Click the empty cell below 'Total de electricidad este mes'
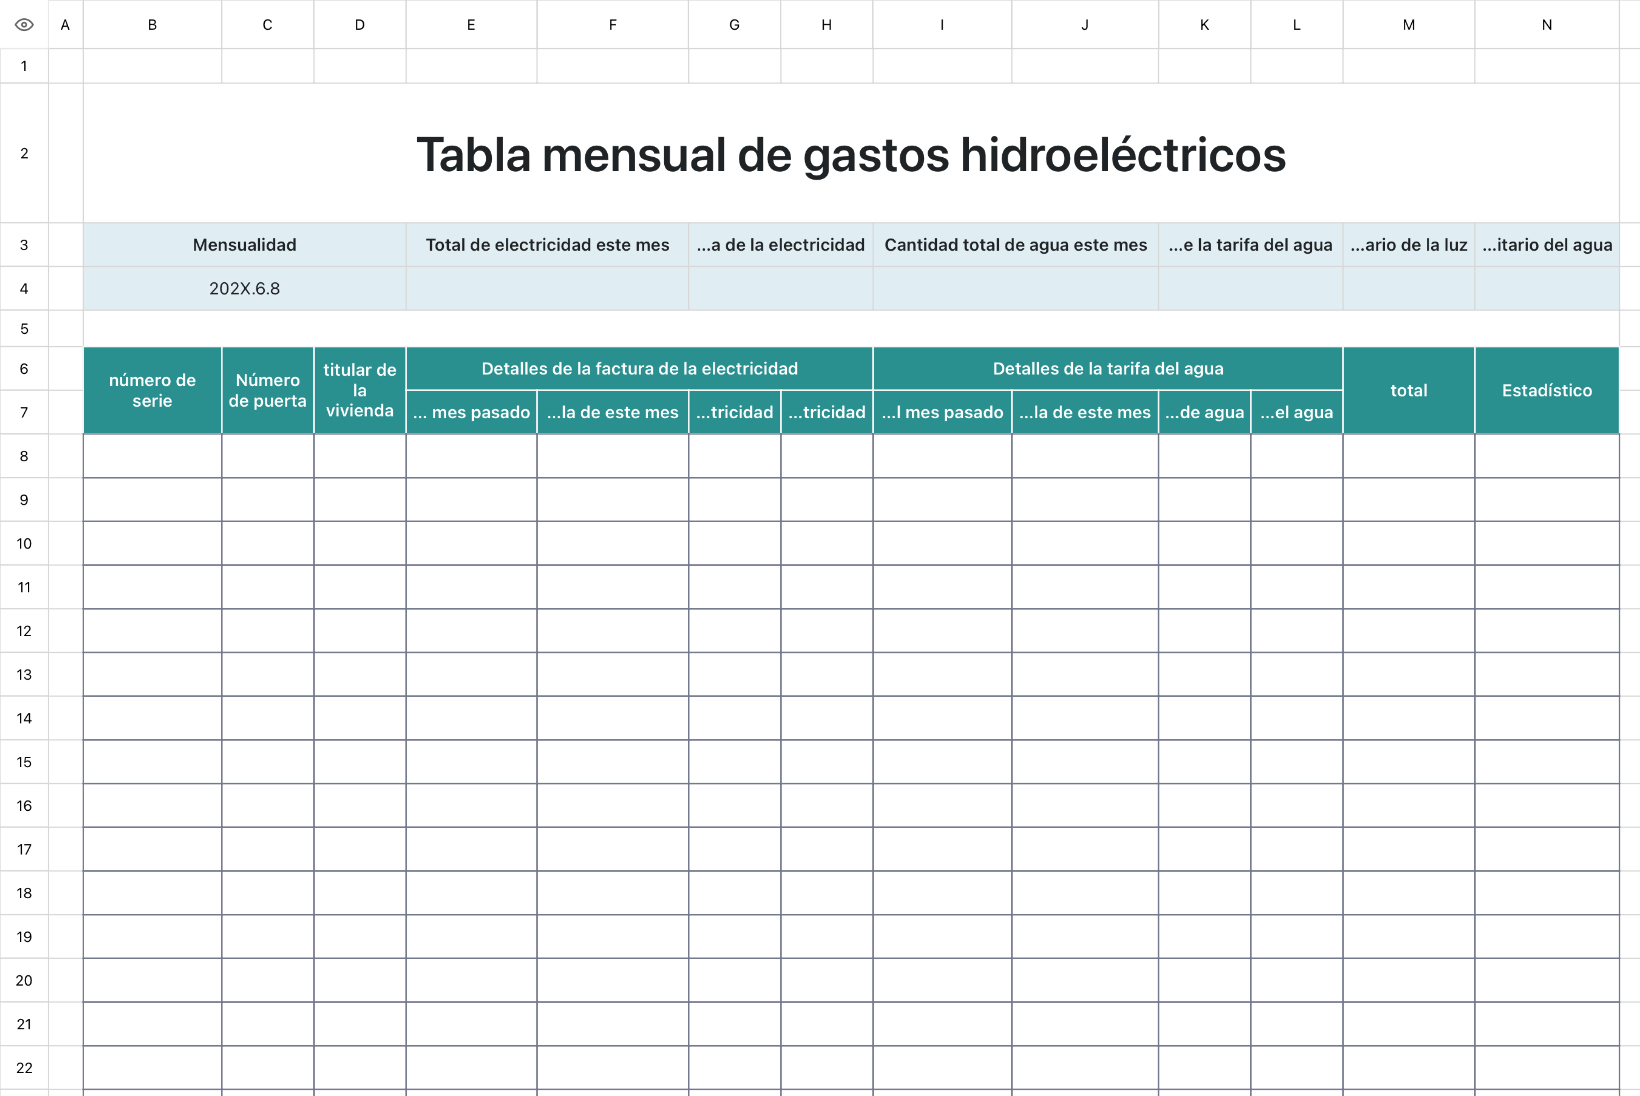Viewport: 1640px width, 1096px height. [x=547, y=289]
